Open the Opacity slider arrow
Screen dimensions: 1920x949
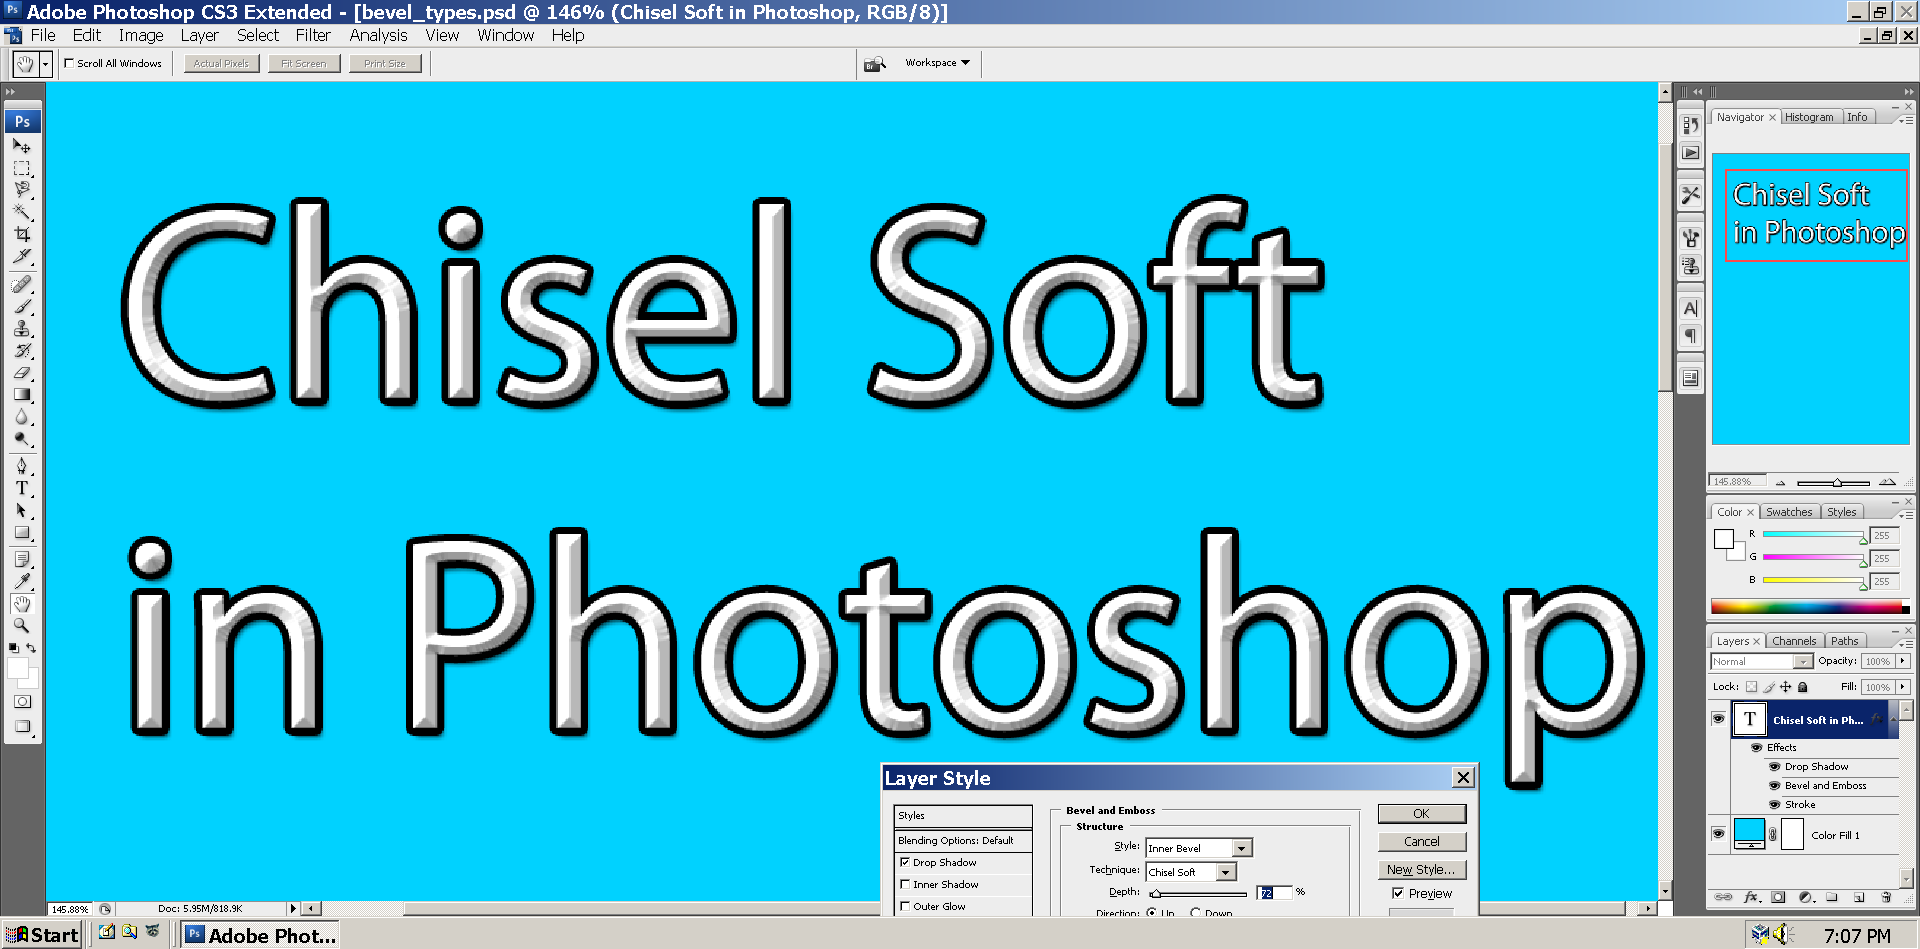(x=1902, y=661)
